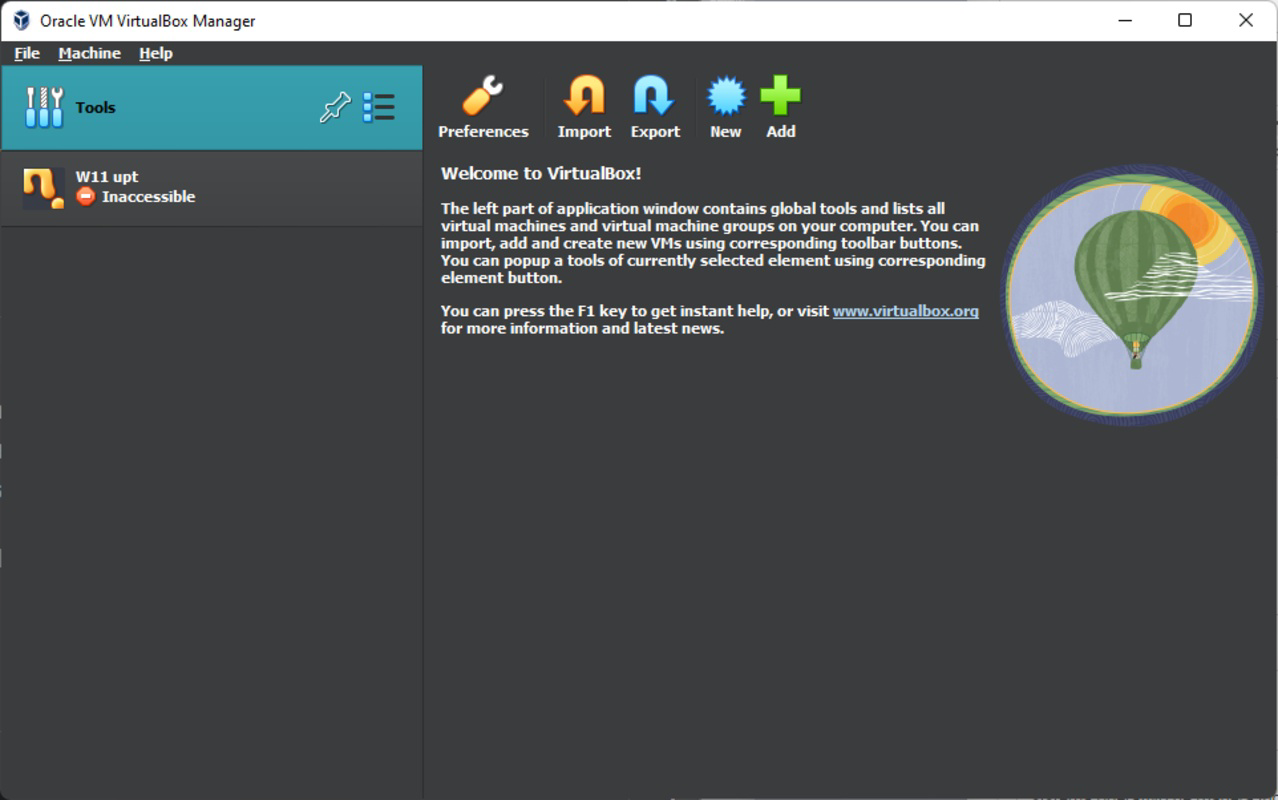Screen dimensions: 1278x800
Task: Open the File menu
Action: tap(27, 53)
